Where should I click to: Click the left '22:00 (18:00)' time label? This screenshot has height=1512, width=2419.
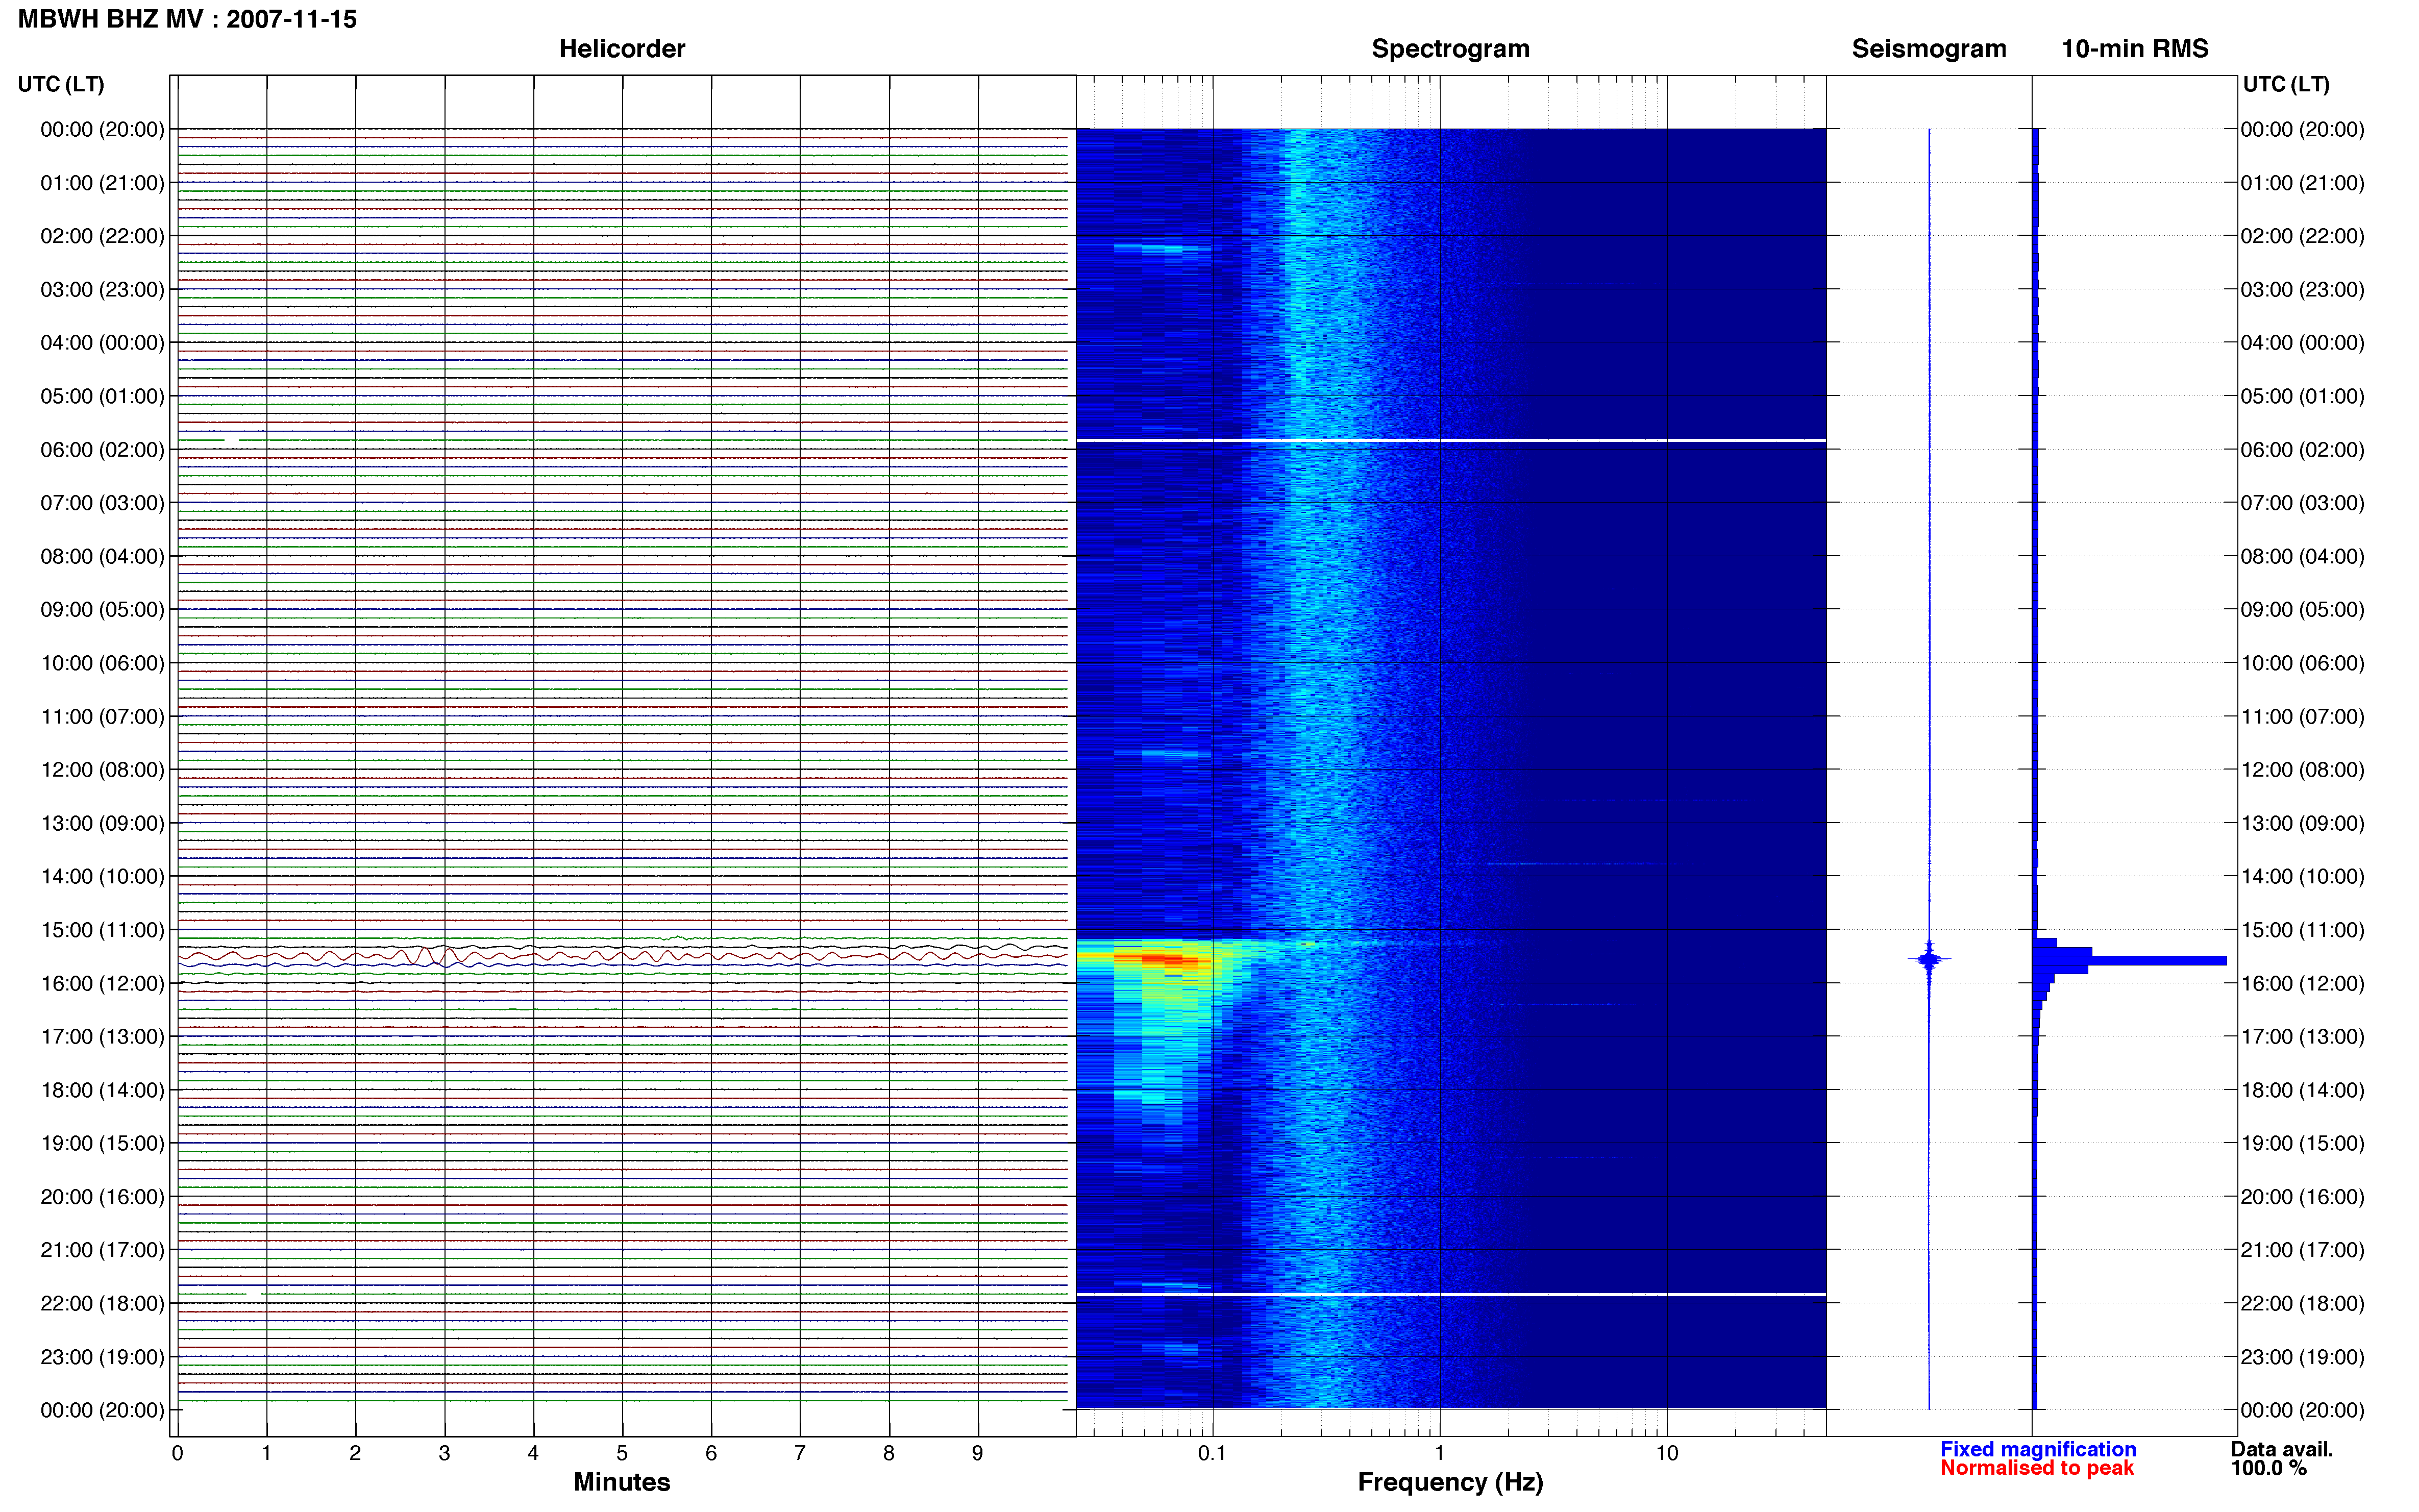pos(102,1303)
